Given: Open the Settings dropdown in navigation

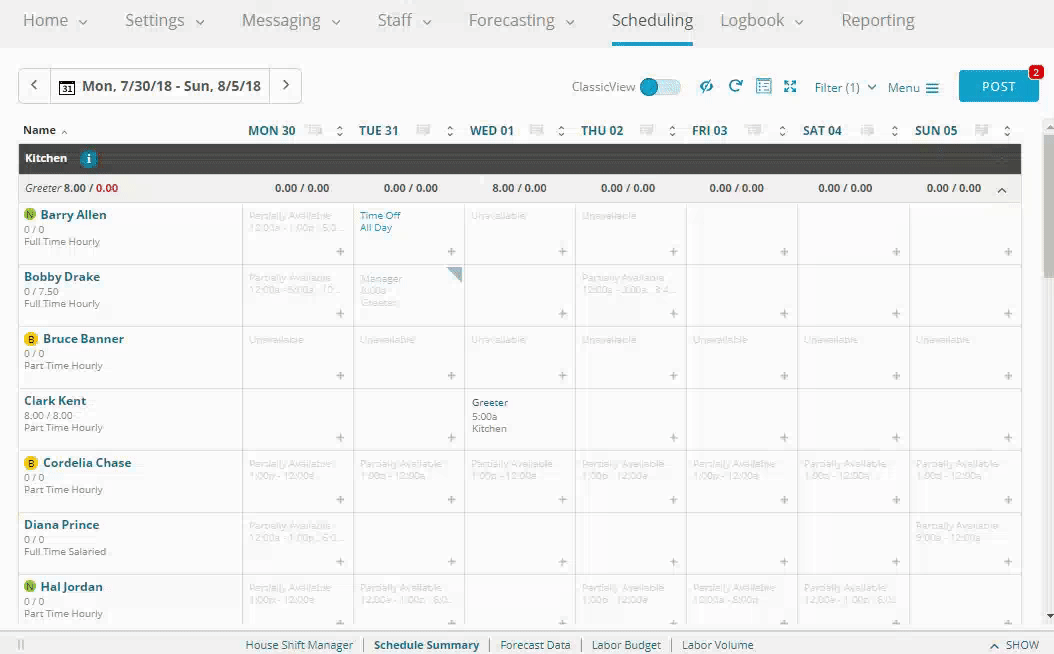Looking at the screenshot, I should [165, 21].
